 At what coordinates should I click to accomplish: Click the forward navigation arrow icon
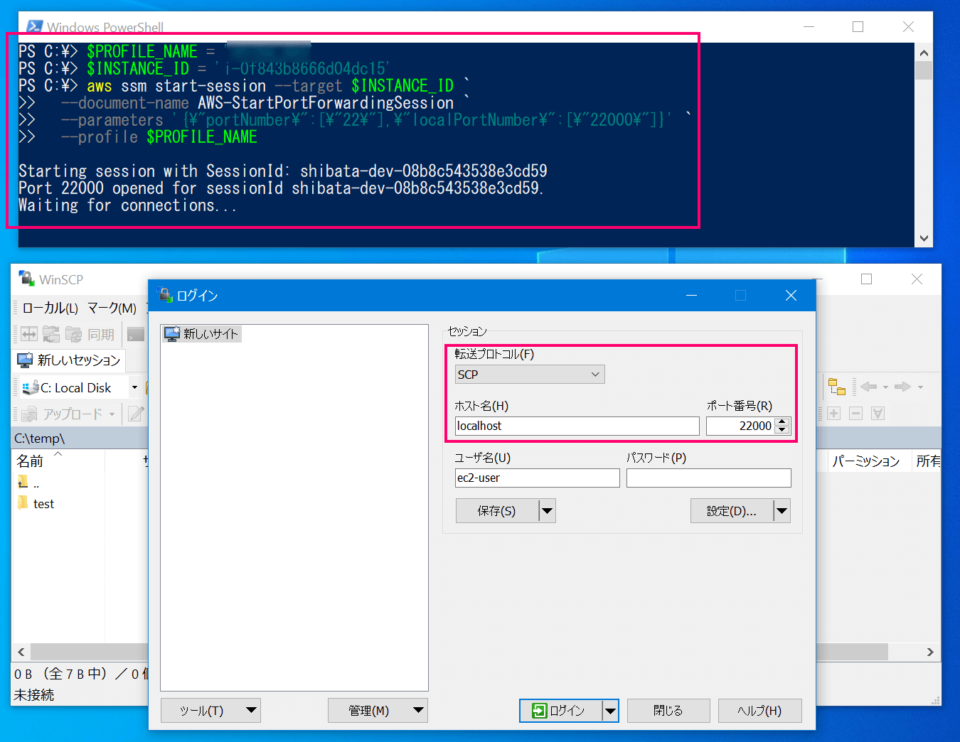pos(902,387)
